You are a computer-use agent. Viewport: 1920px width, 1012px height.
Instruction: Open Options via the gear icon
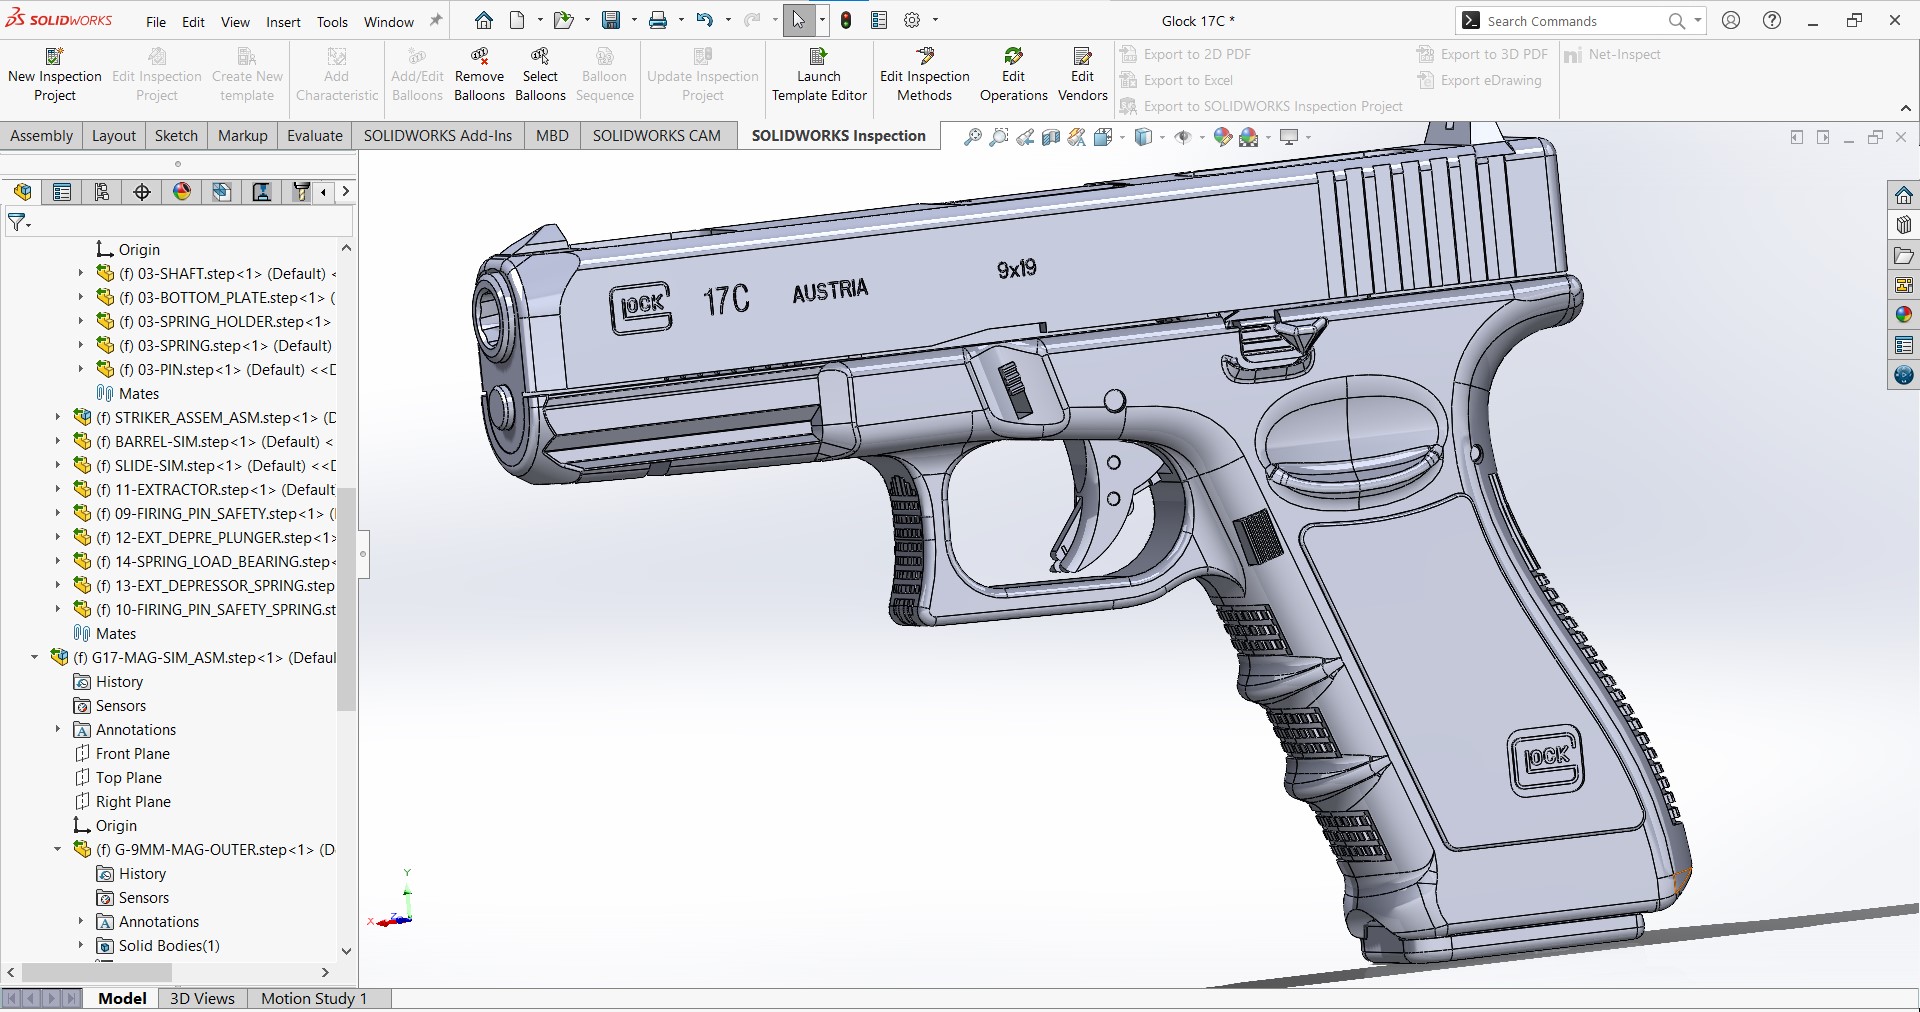(912, 20)
